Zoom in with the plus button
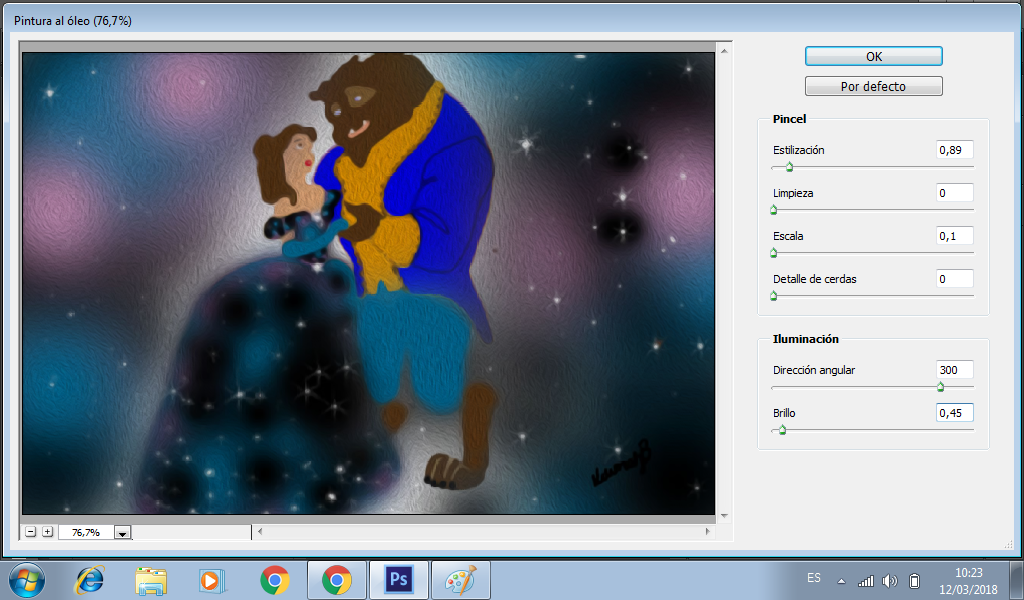This screenshot has width=1024, height=600. click(48, 531)
